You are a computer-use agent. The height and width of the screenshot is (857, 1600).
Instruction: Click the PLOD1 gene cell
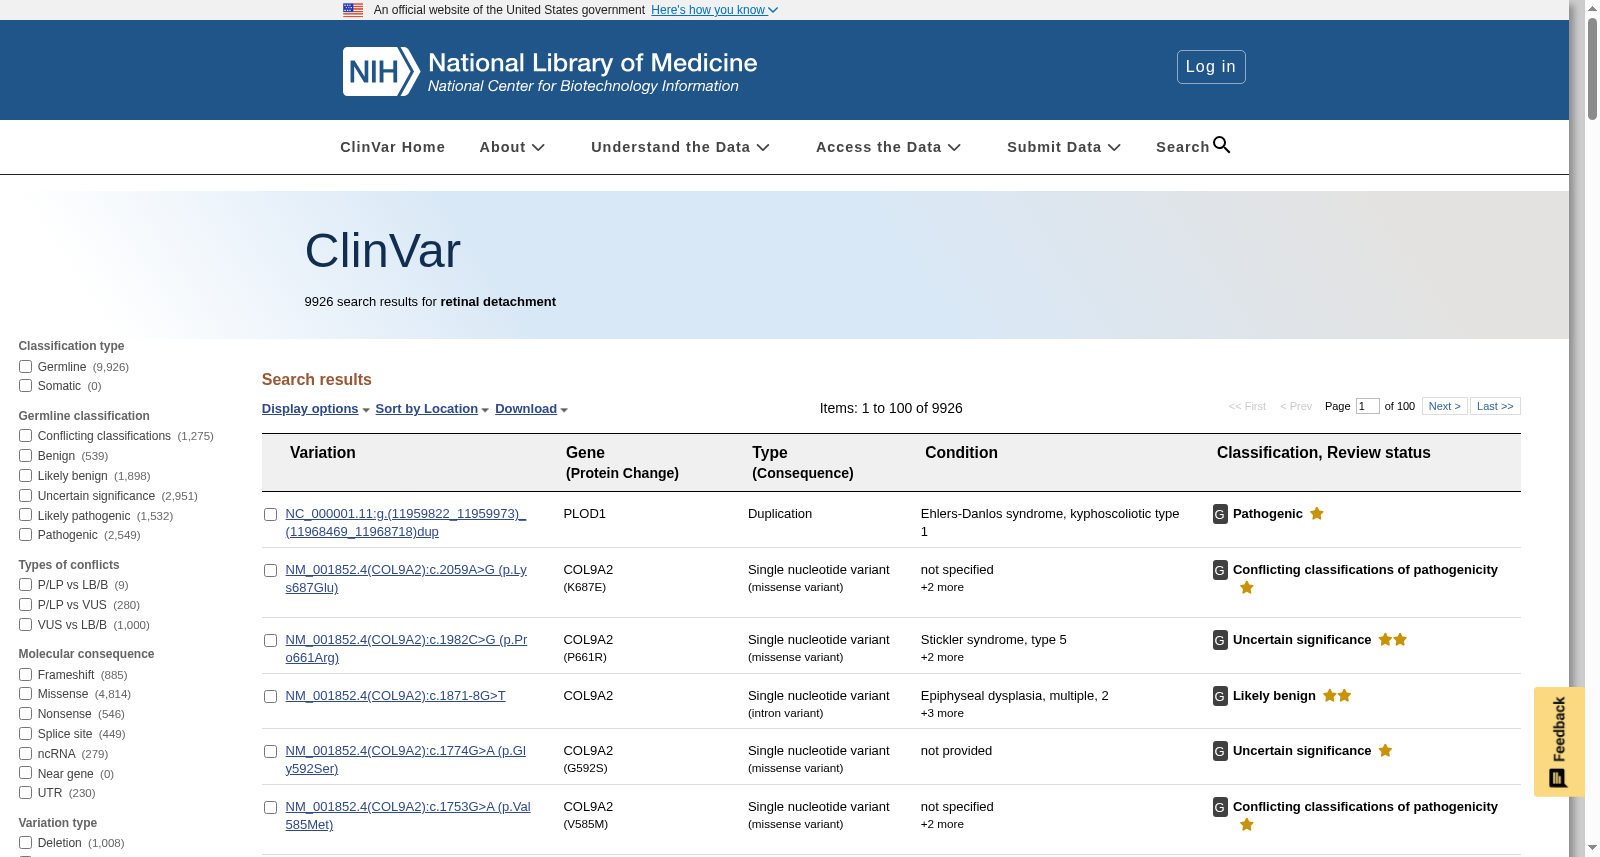(x=585, y=514)
